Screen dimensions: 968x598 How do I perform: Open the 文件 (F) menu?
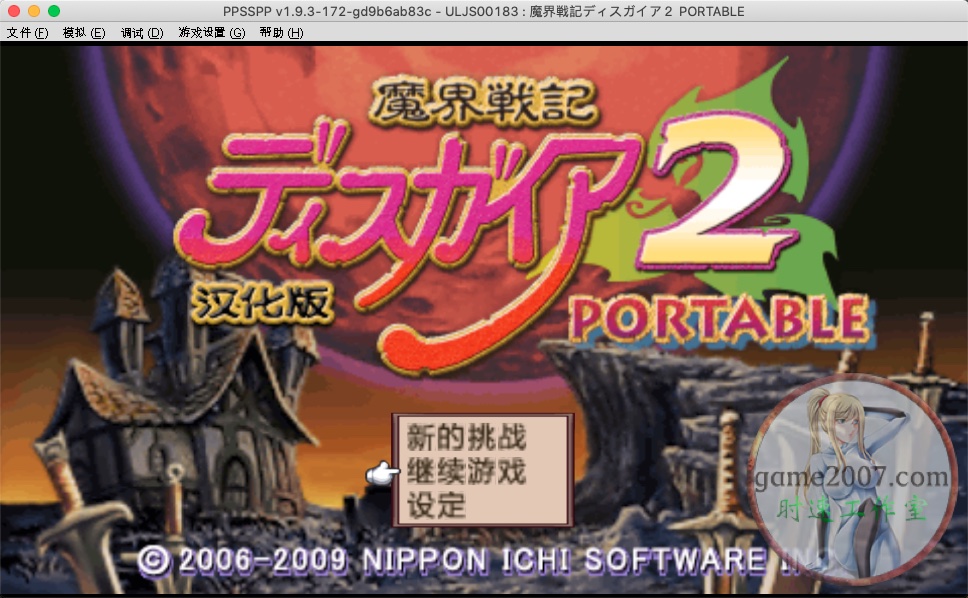27,33
